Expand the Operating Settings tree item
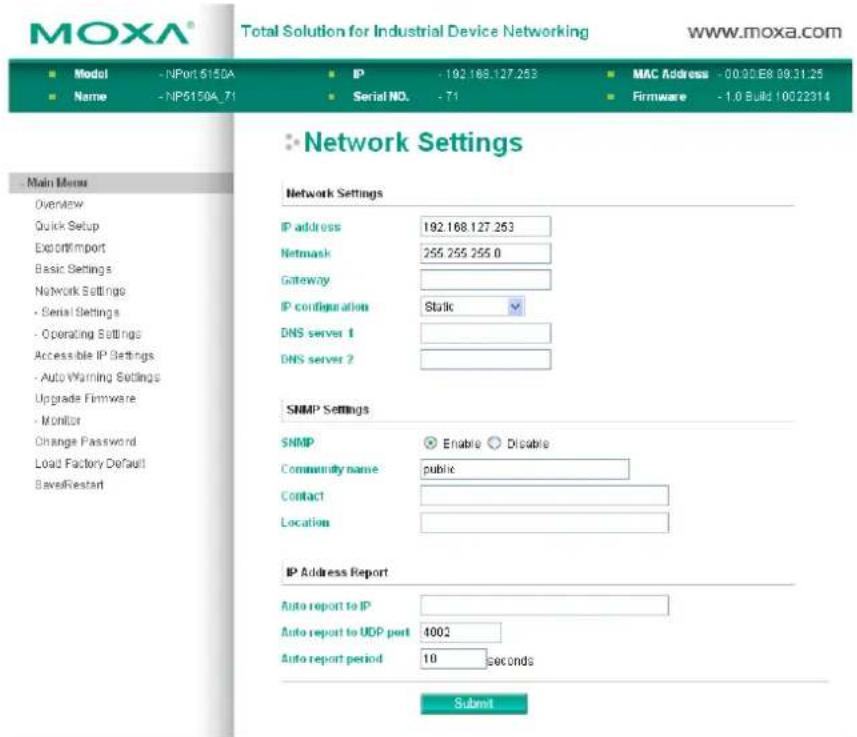Viewport: 857px width, 737px height. click(91, 334)
